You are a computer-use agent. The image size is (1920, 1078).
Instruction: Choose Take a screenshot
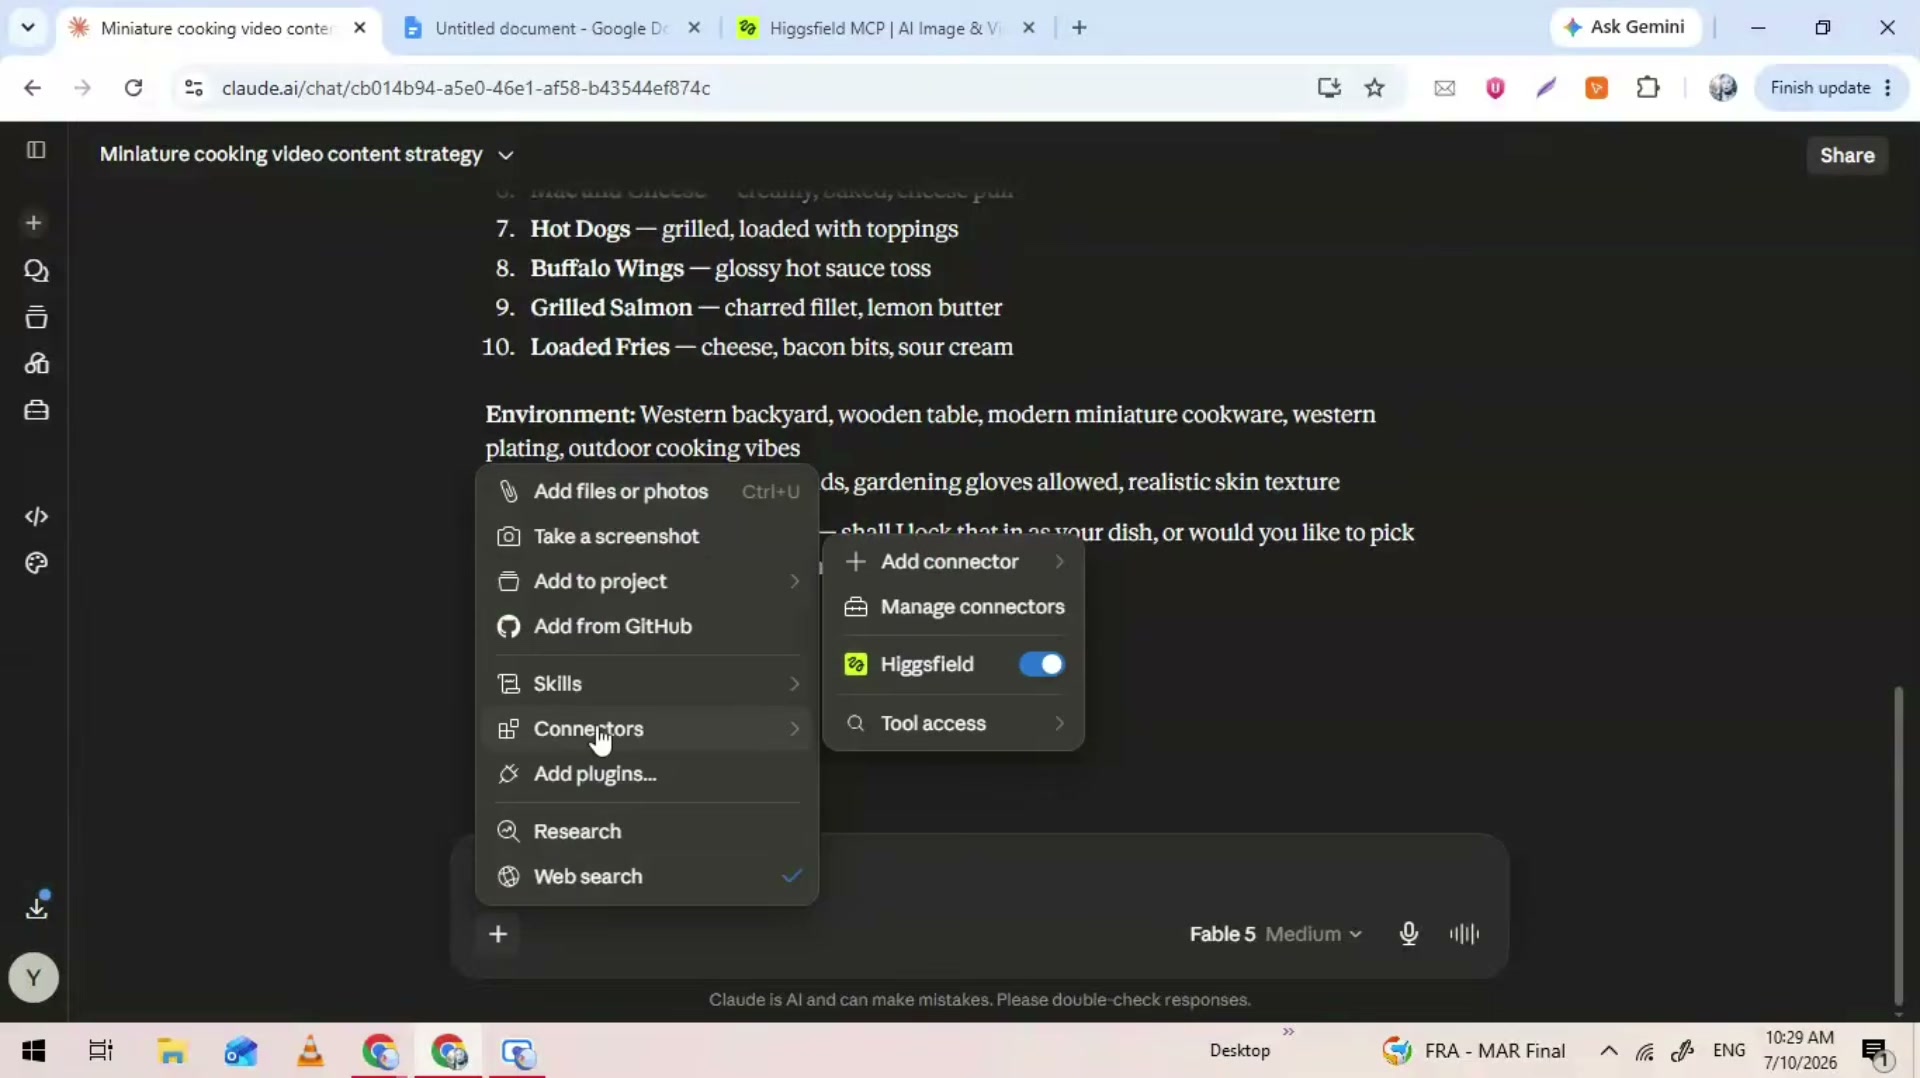(648, 536)
